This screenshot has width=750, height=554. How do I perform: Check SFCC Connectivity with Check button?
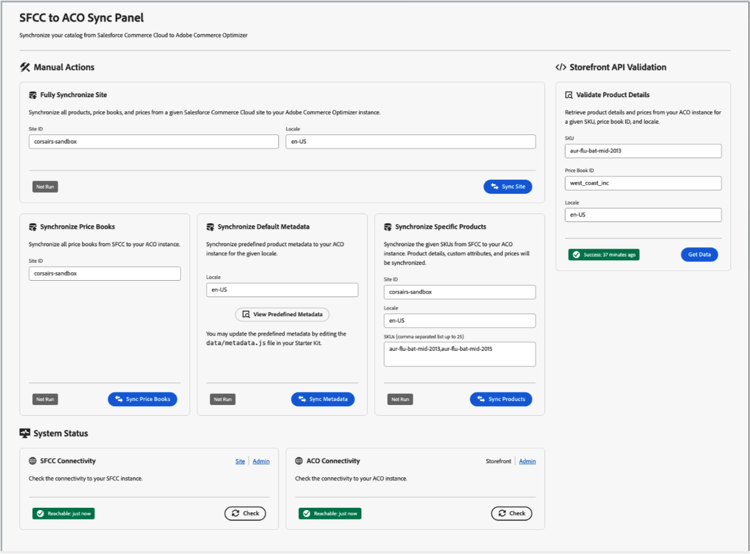245,513
